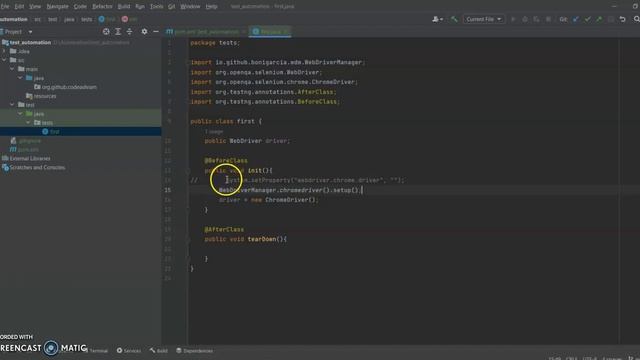Click the Debug bug icon
The image size is (640, 360).
click(x=525, y=19)
